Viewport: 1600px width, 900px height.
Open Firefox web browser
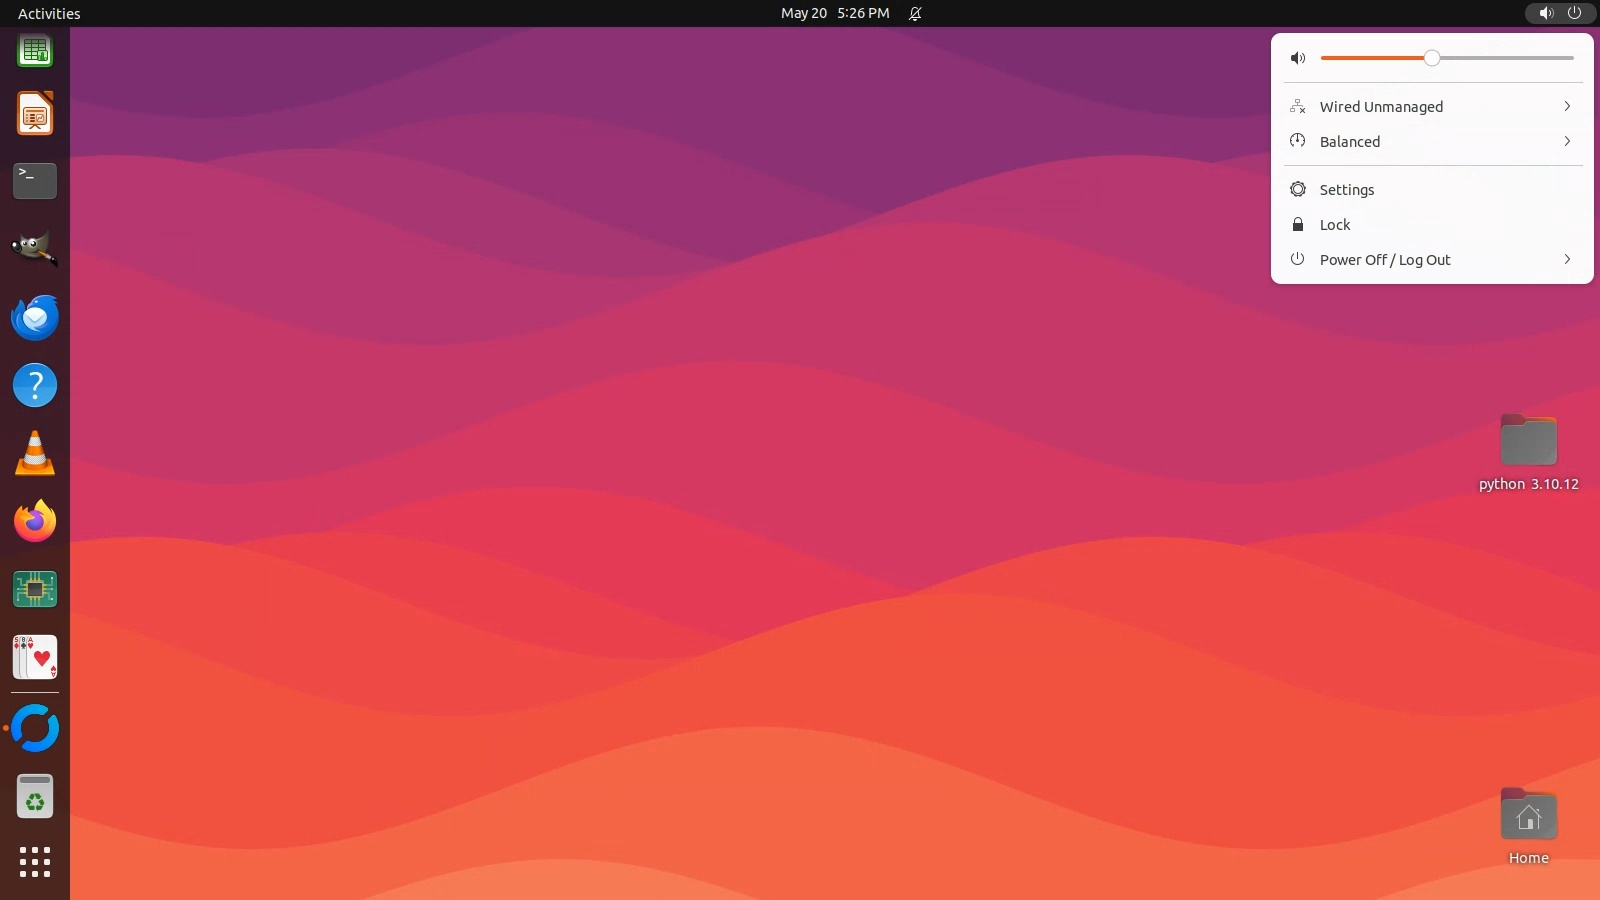[x=35, y=521]
